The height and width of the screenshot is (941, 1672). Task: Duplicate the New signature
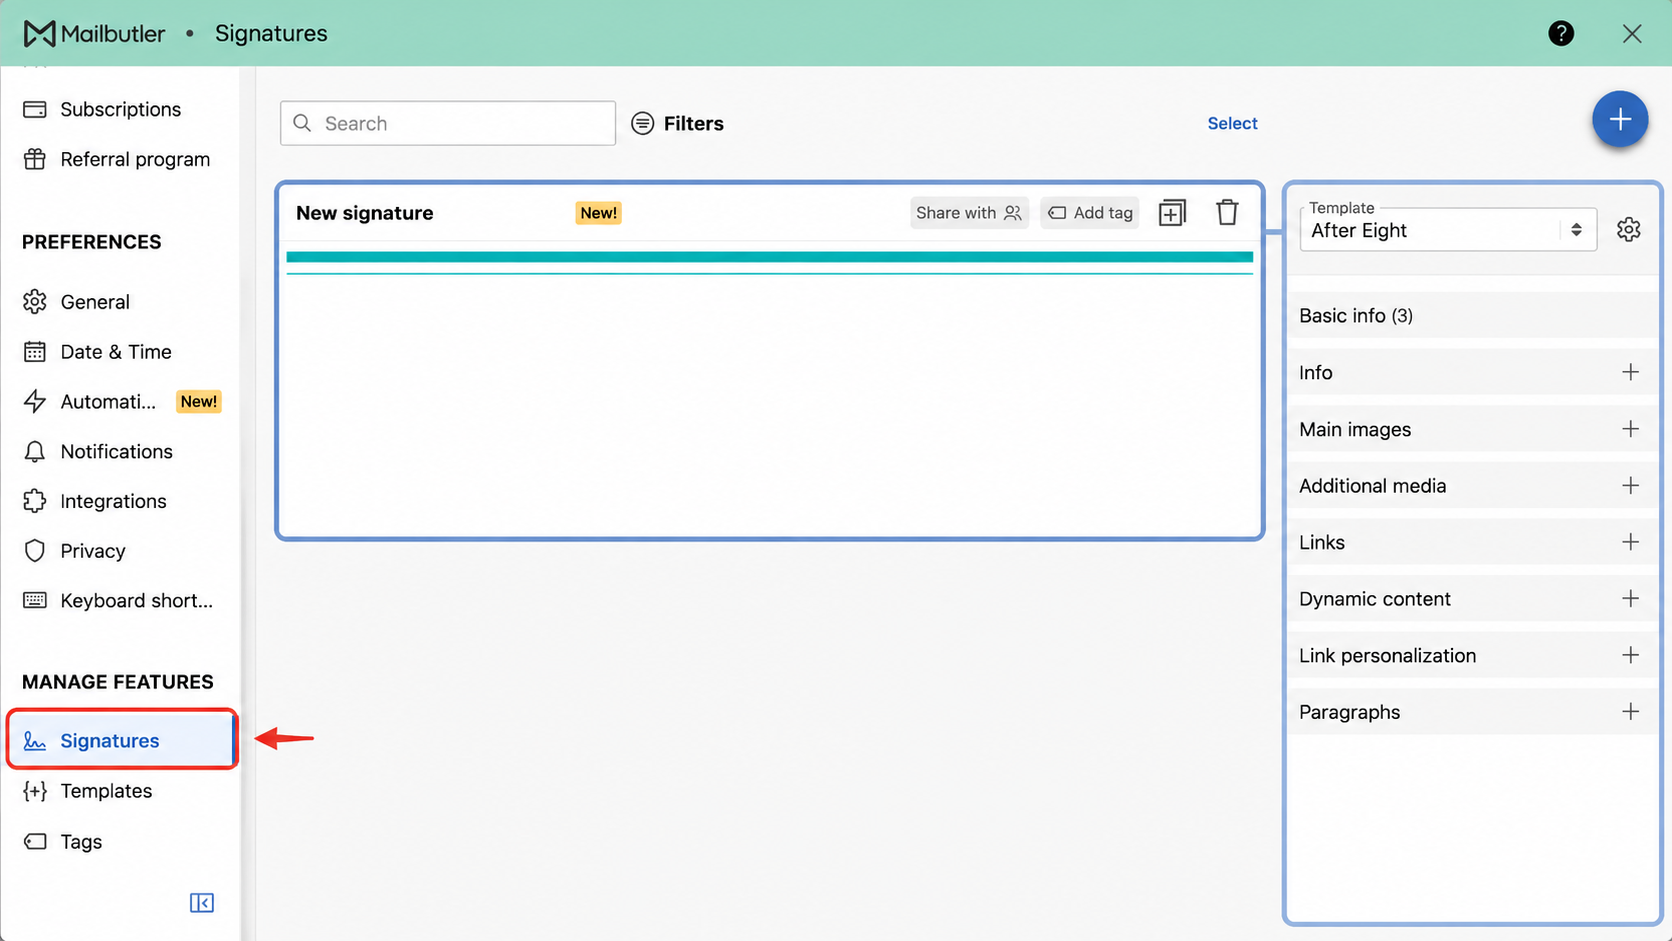(x=1172, y=212)
